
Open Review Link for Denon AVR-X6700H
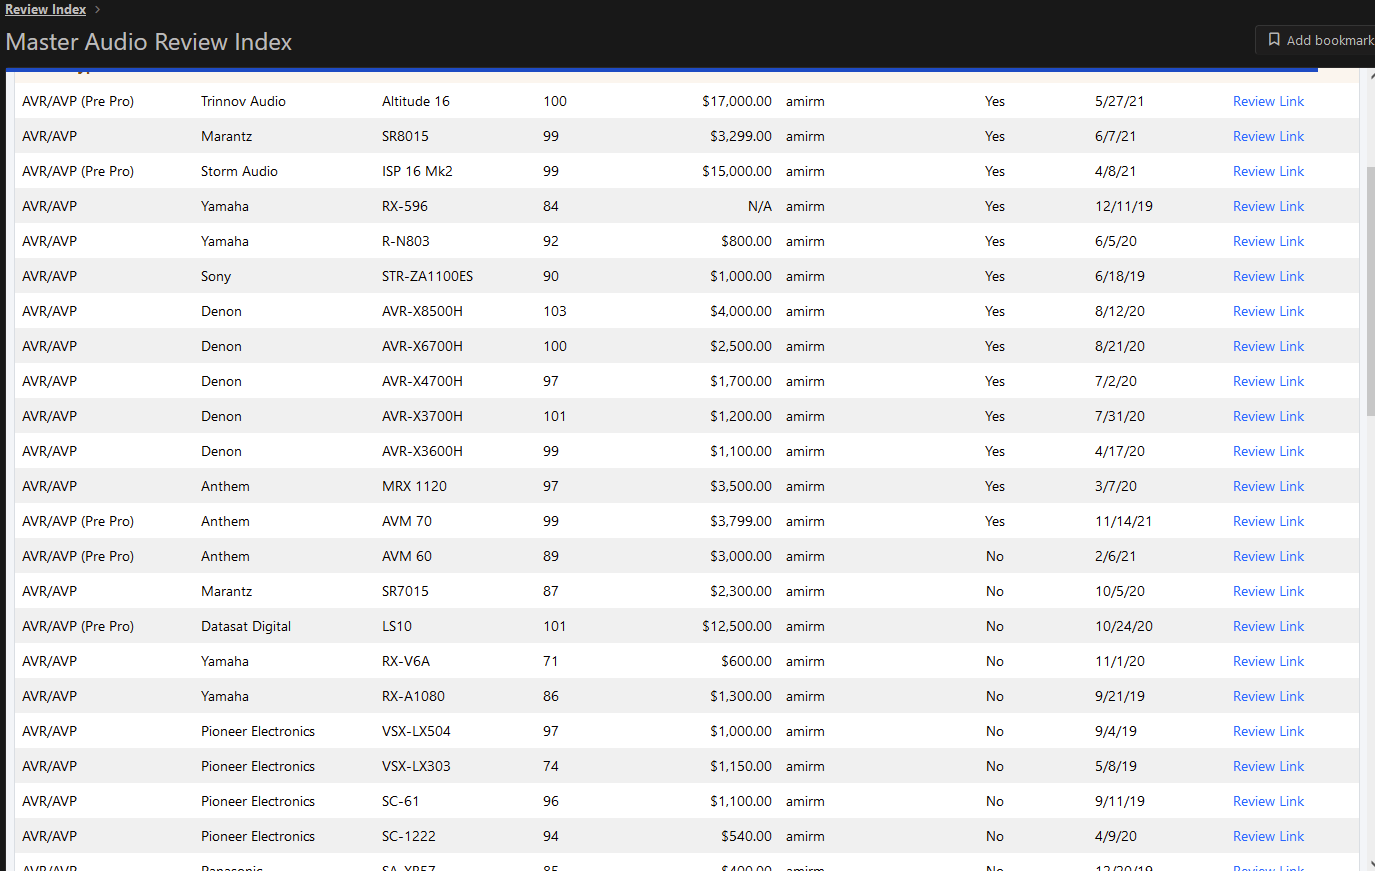[x=1268, y=346]
